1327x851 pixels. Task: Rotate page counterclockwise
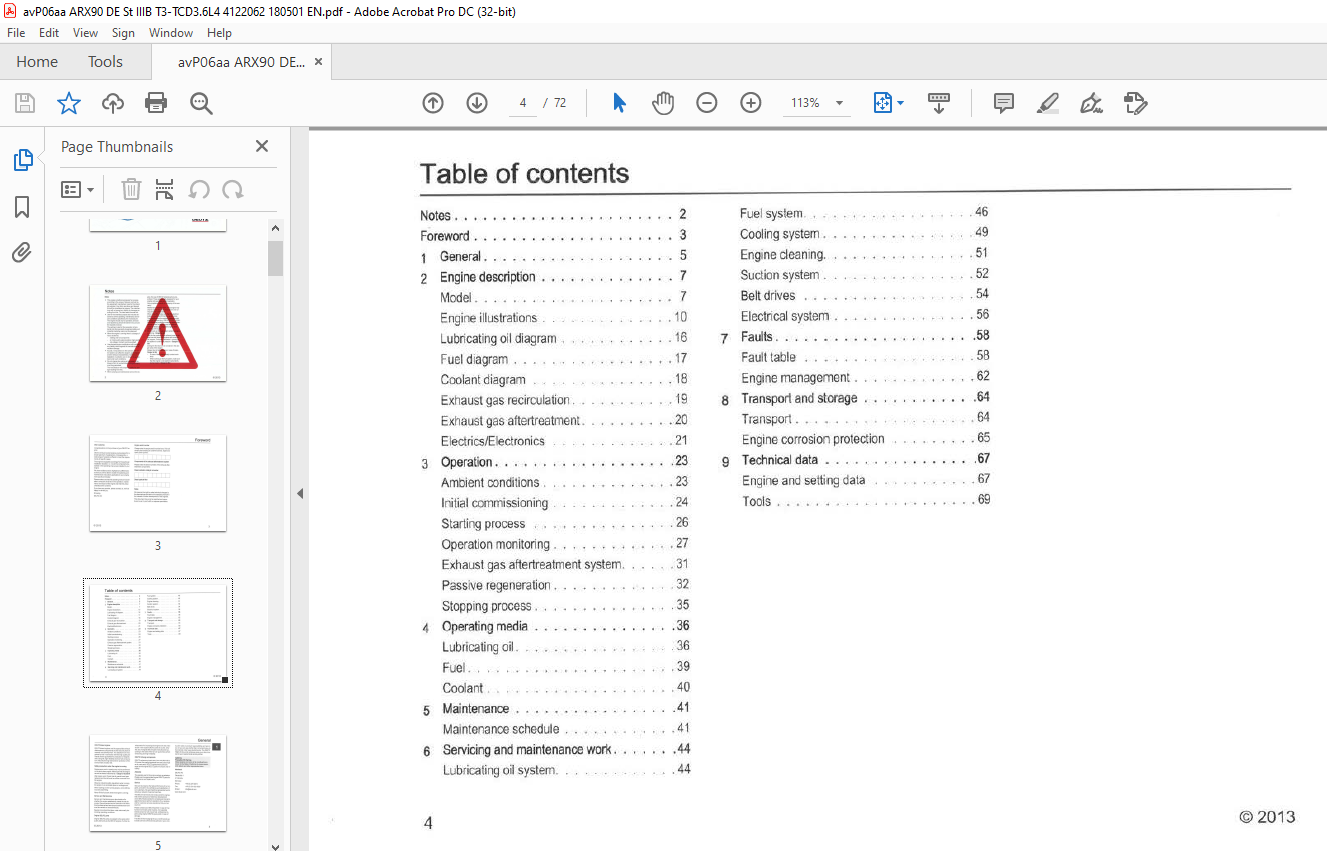(x=199, y=189)
